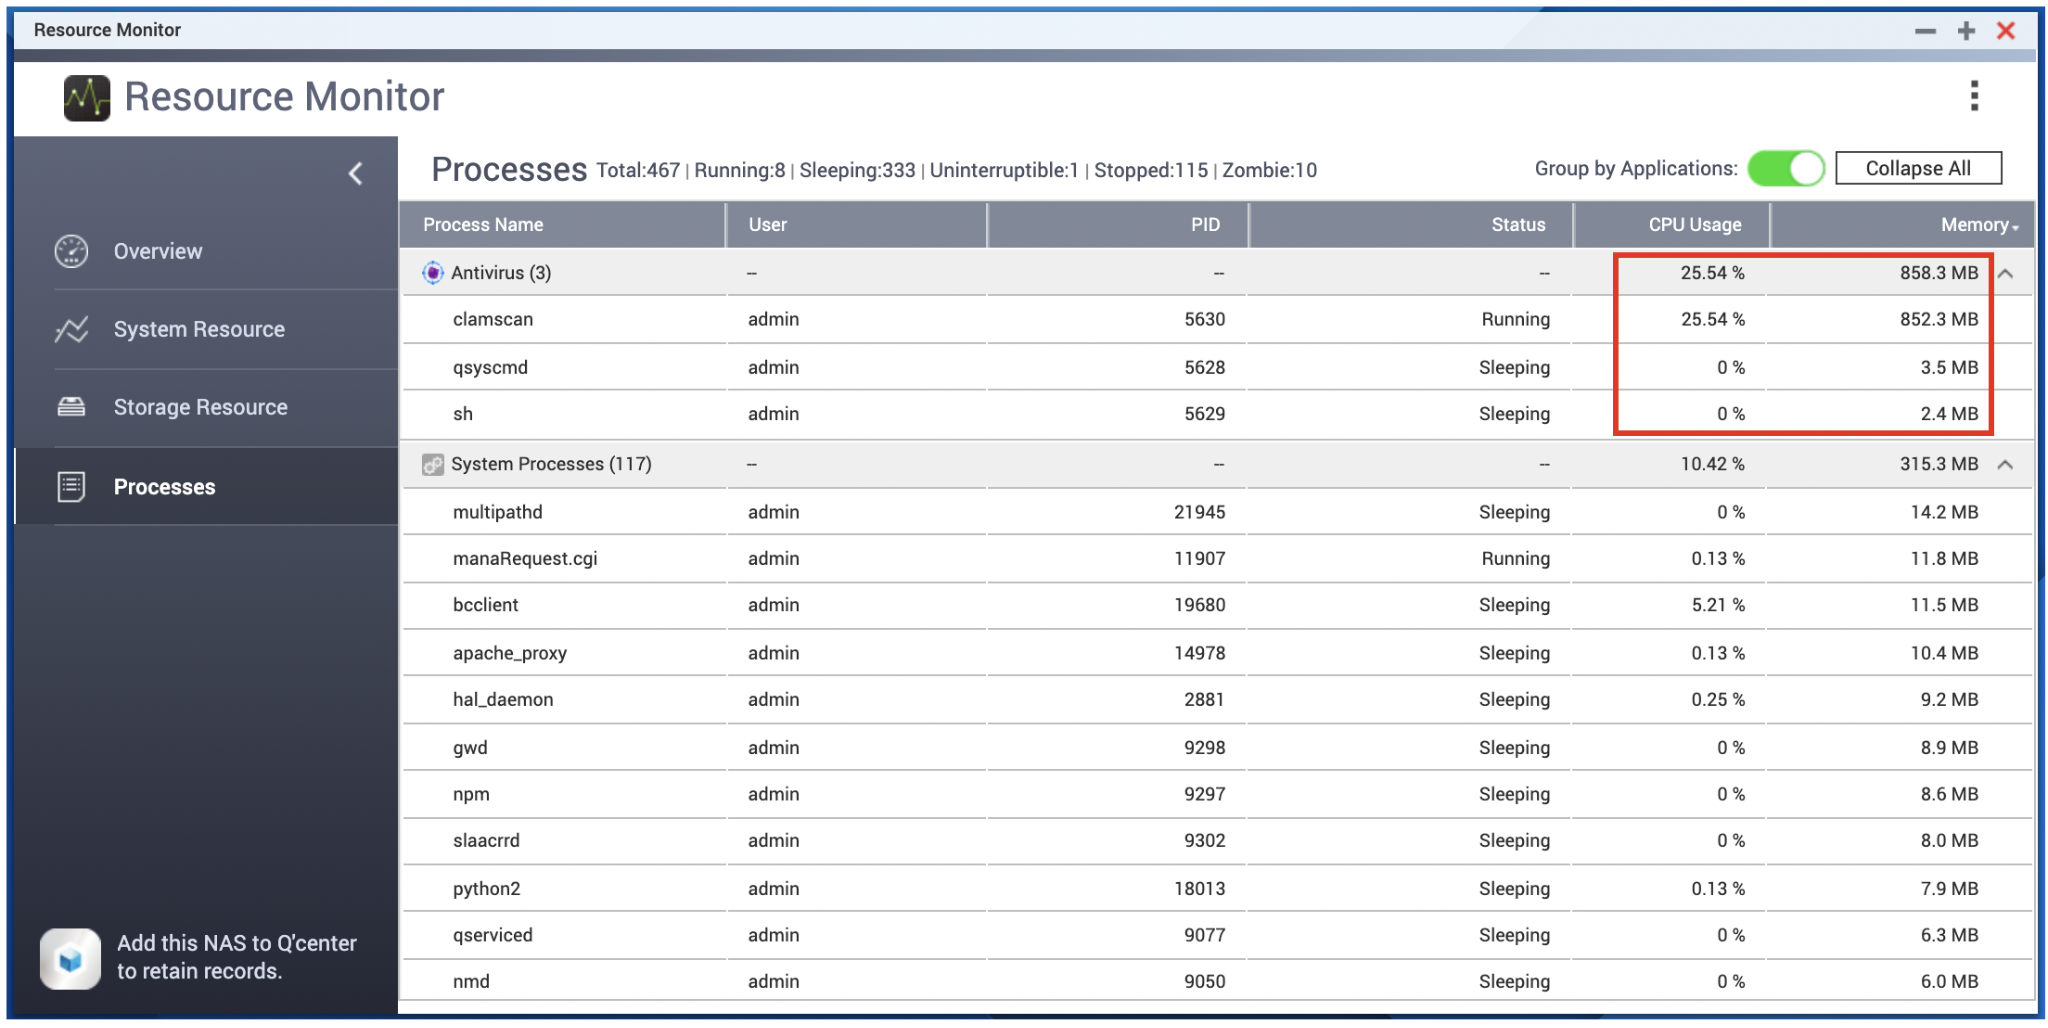The image size is (2048, 1028).
Task: Click the Total:467 process count
Action: pos(638,170)
